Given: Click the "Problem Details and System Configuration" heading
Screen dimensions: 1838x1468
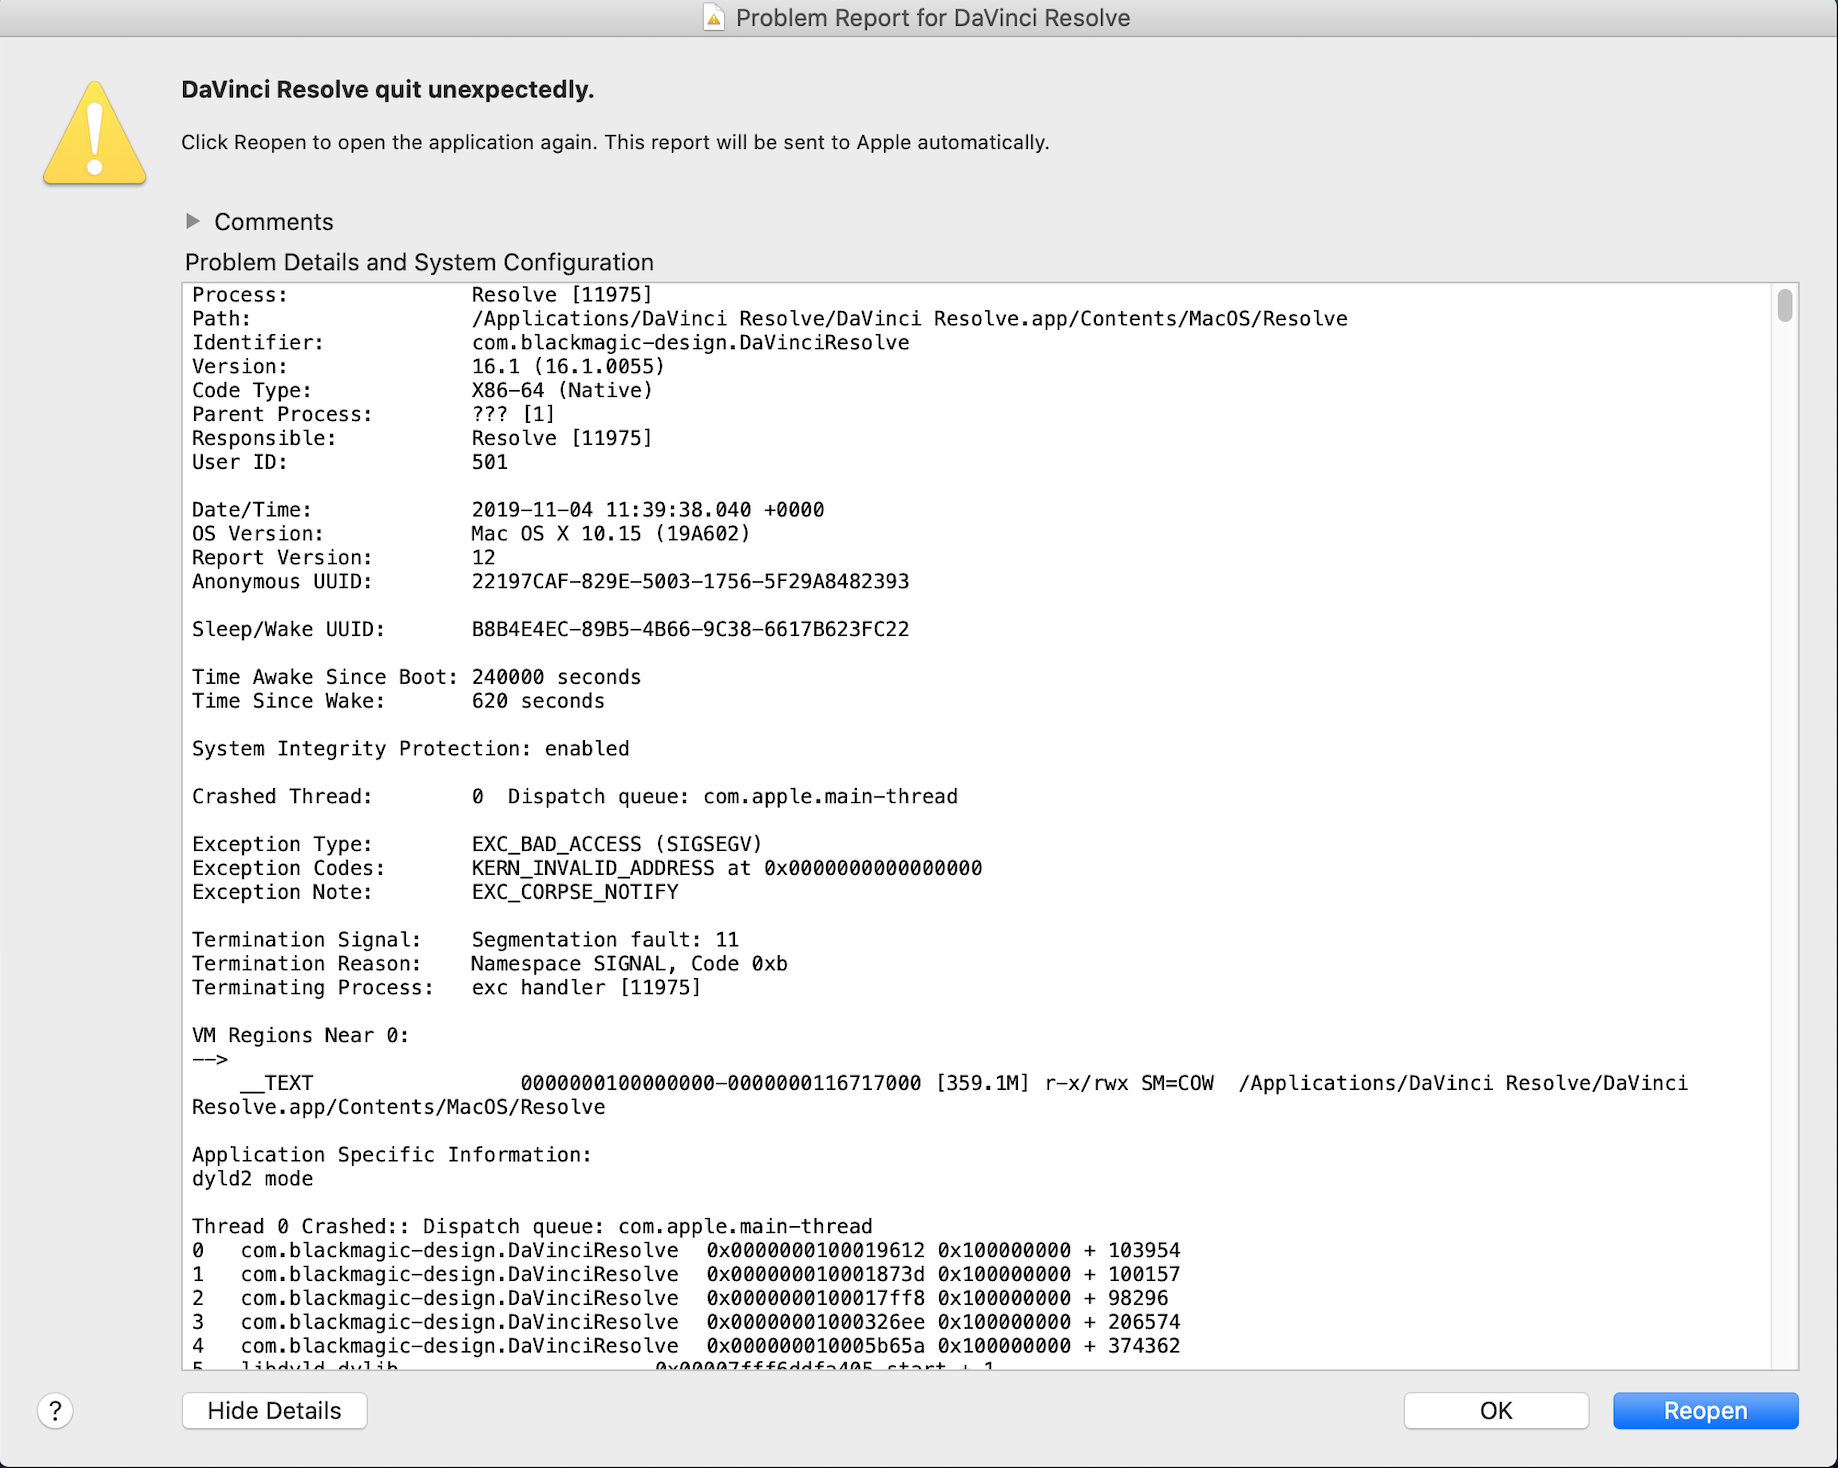Looking at the screenshot, I should point(419,262).
